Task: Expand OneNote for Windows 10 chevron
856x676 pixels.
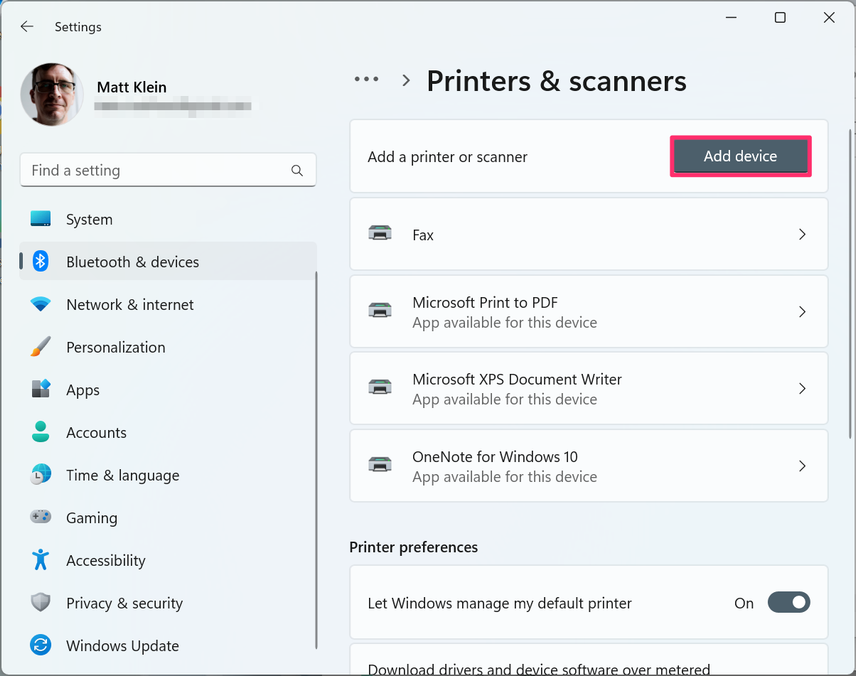Action: click(x=802, y=466)
